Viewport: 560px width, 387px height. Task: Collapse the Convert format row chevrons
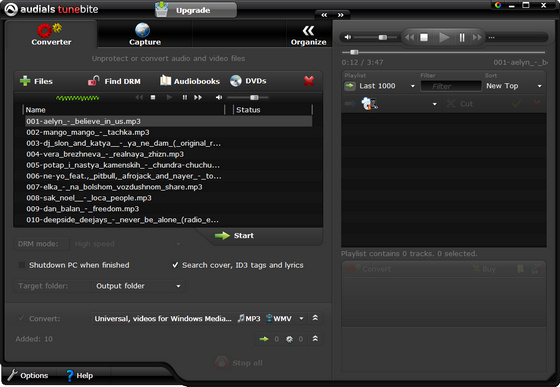315,318
